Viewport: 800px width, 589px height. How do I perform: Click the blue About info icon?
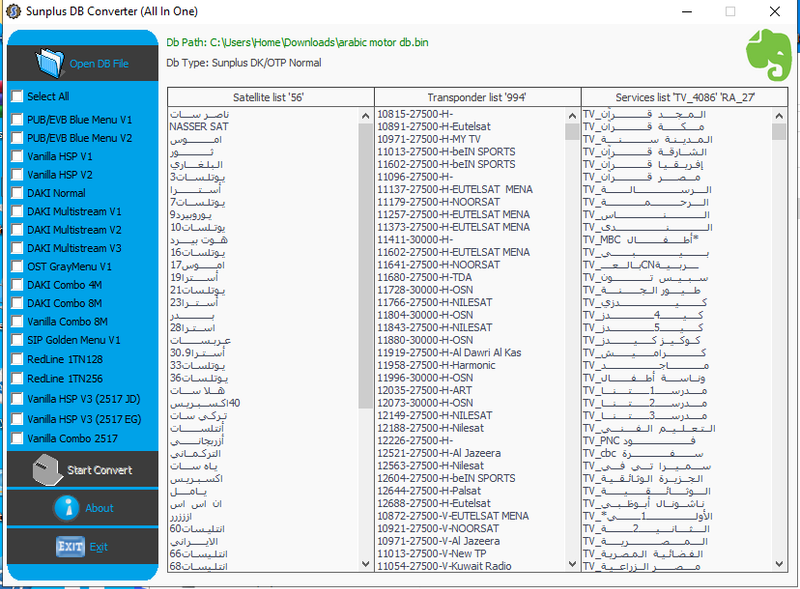67,508
